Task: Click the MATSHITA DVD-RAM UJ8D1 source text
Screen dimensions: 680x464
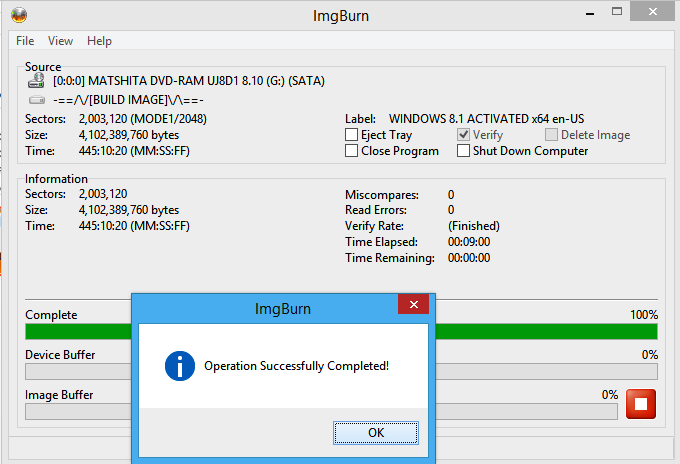Action: (189, 81)
